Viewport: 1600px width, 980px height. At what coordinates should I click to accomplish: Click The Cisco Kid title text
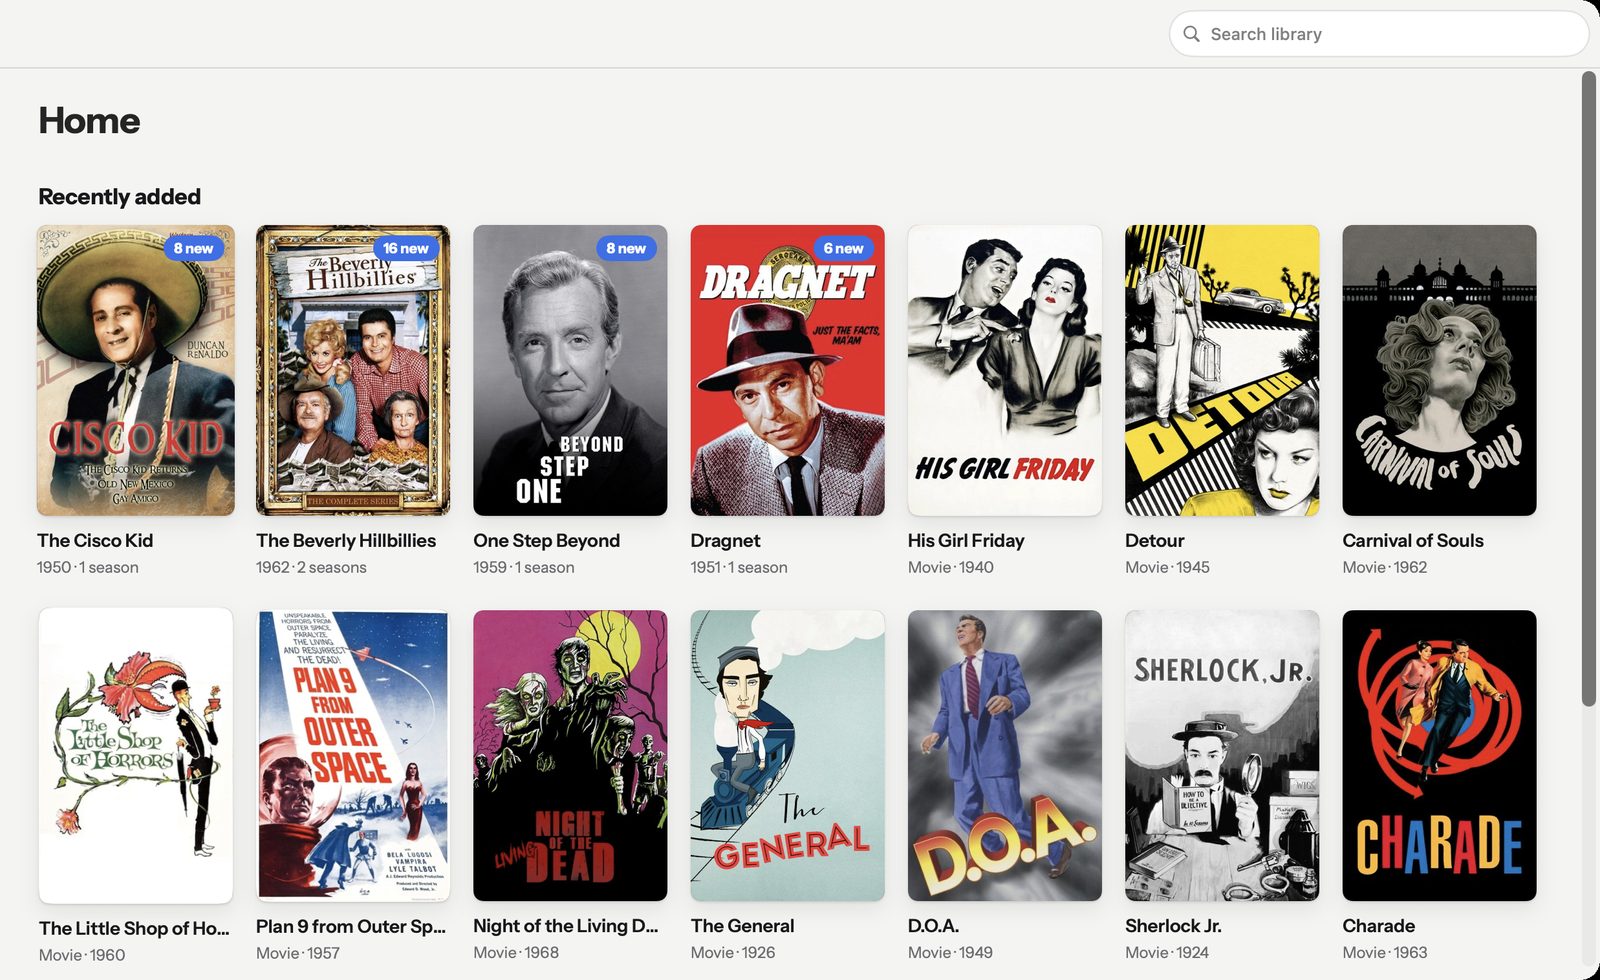point(95,540)
